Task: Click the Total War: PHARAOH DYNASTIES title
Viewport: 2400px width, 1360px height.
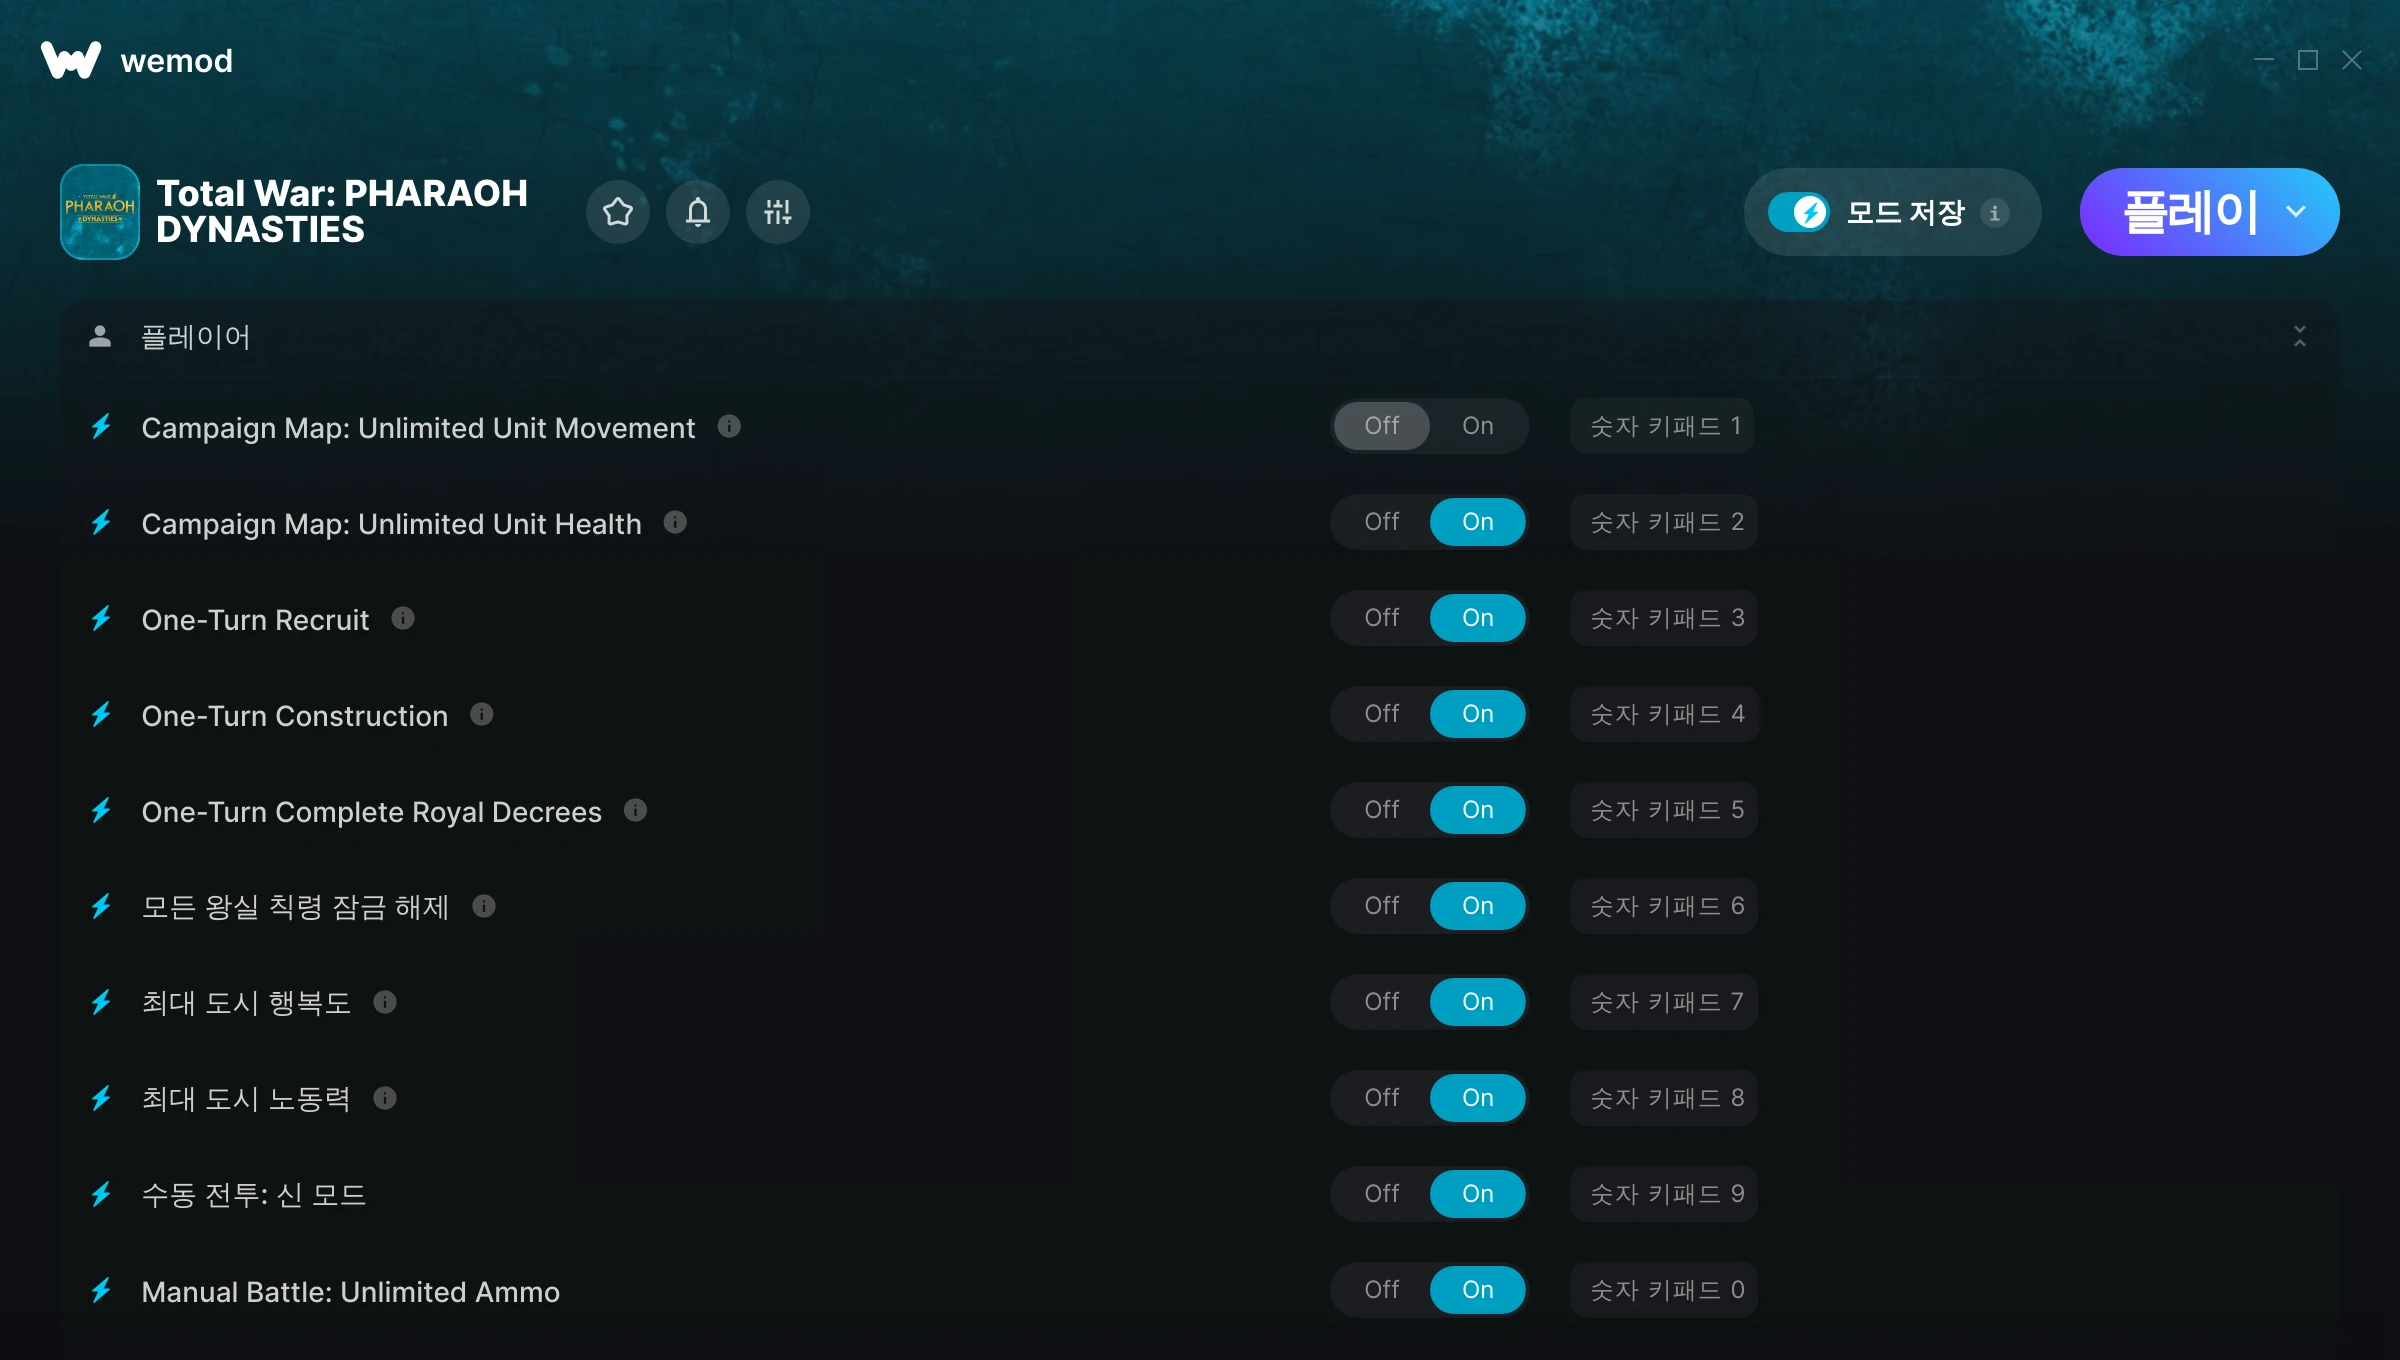Action: [x=342, y=212]
